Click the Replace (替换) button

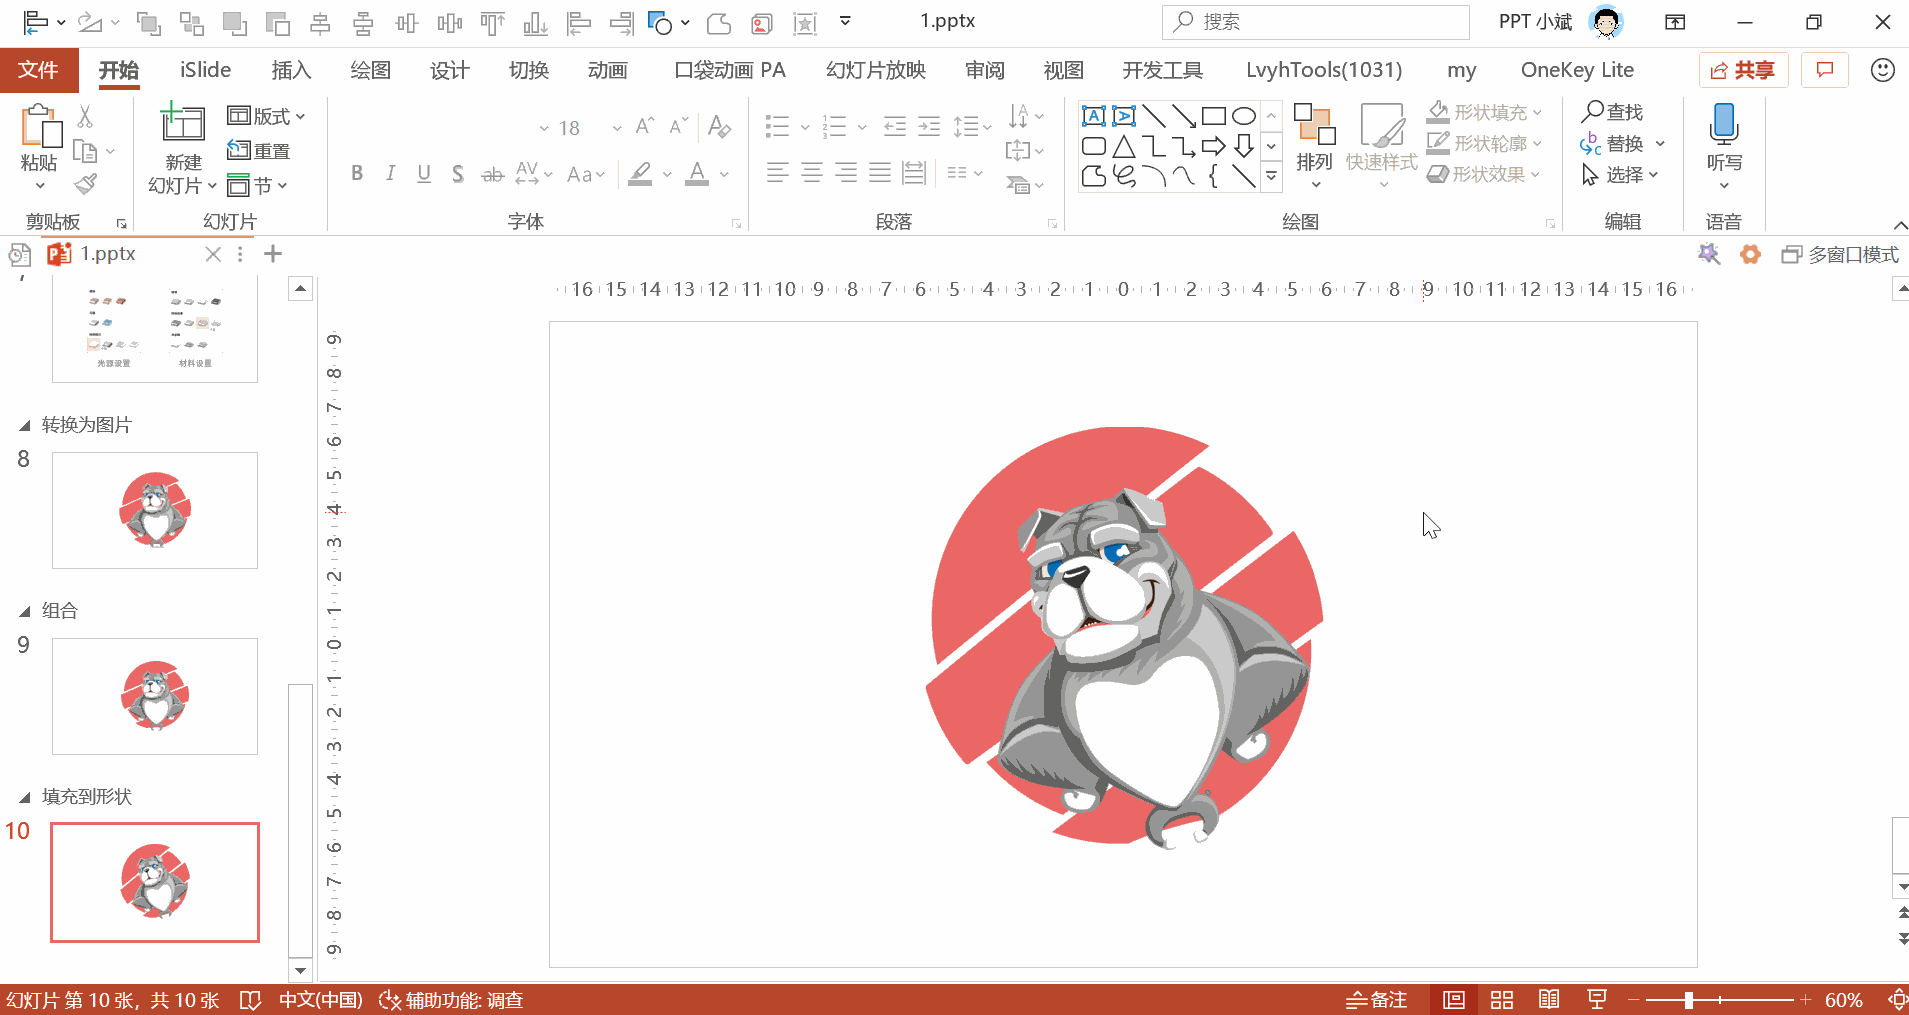coord(1612,143)
